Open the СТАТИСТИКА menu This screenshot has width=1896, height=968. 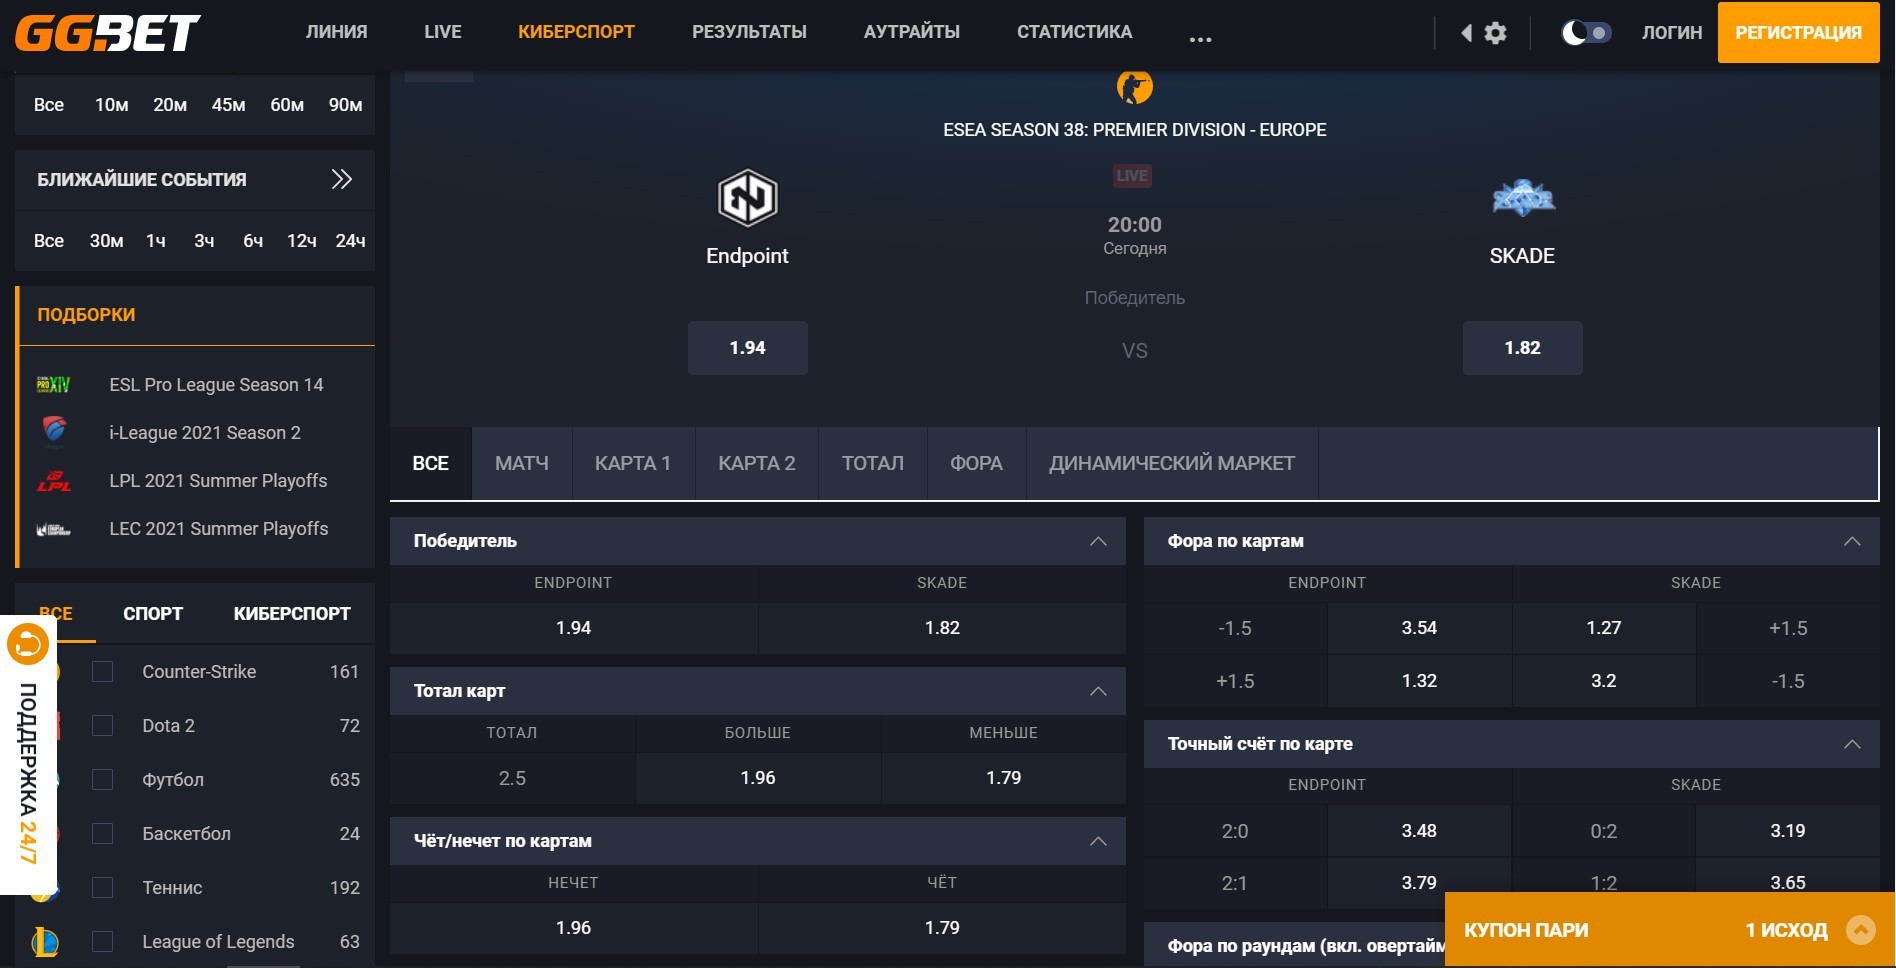[1075, 32]
